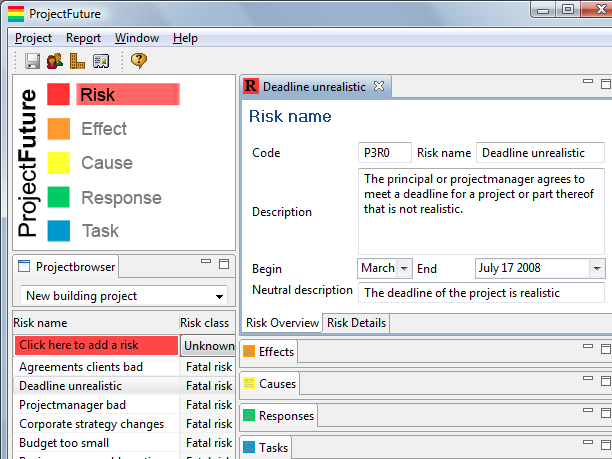Click the Effect label in legend
Image resolution: width=612 pixels, height=459 pixels.
tap(104, 129)
